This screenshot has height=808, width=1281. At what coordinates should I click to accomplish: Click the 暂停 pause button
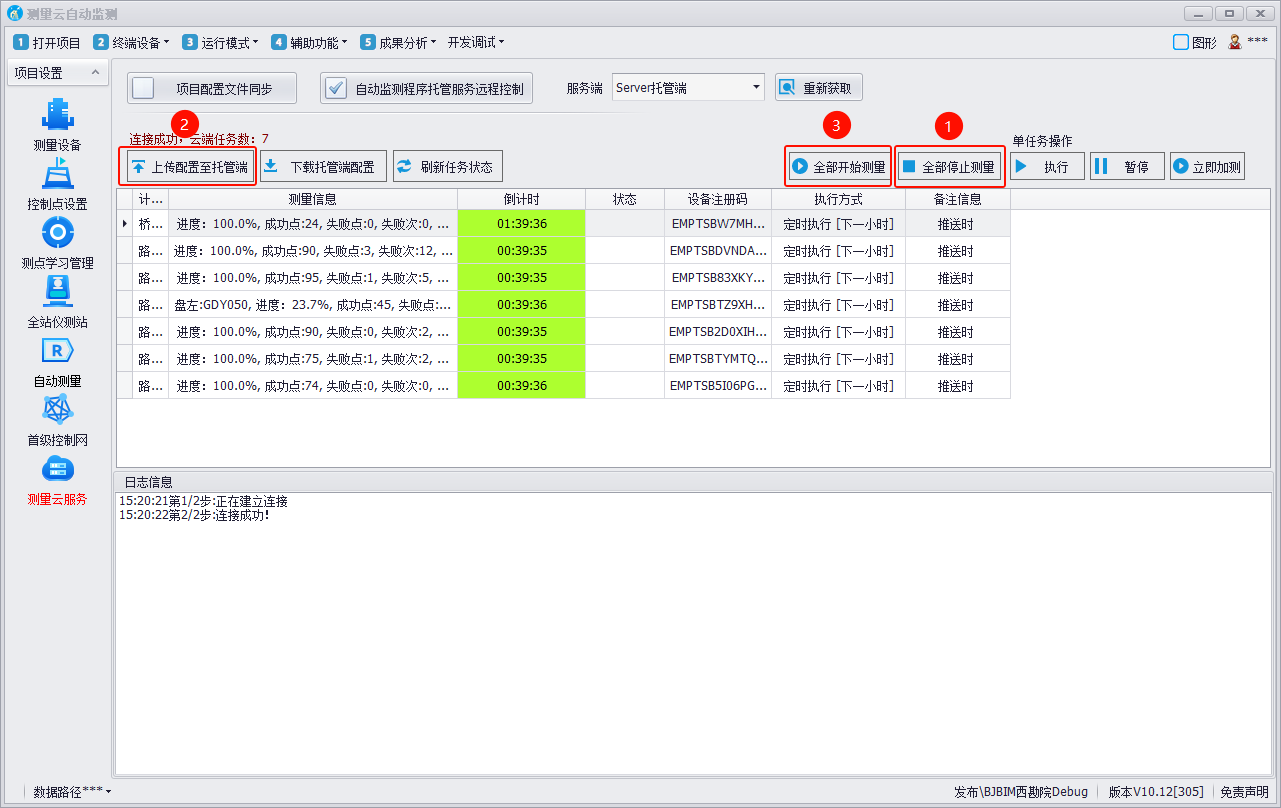pyautogui.click(x=1126, y=167)
